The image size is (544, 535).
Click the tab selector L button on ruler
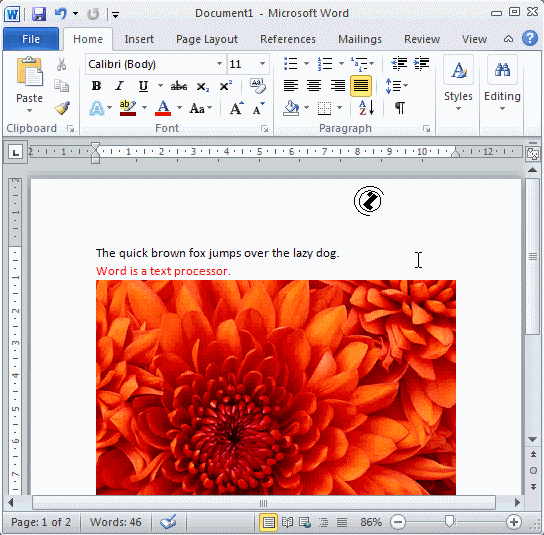pyautogui.click(x=16, y=152)
